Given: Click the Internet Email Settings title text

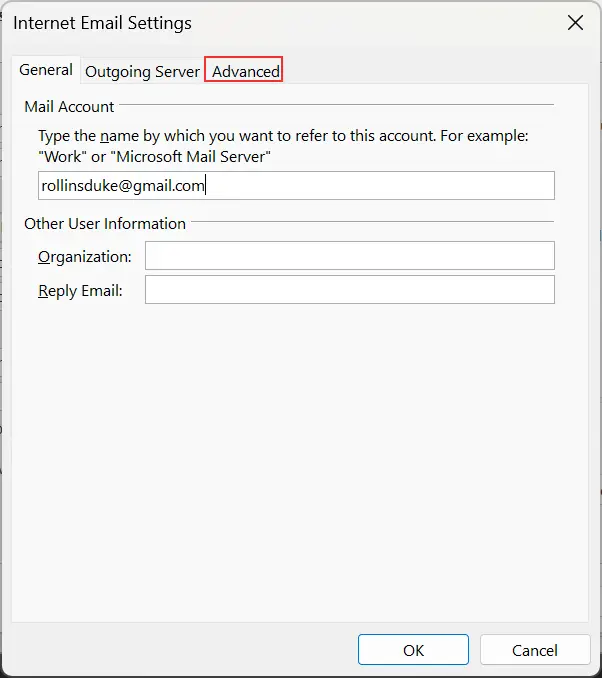Looking at the screenshot, I should tap(102, 22).
